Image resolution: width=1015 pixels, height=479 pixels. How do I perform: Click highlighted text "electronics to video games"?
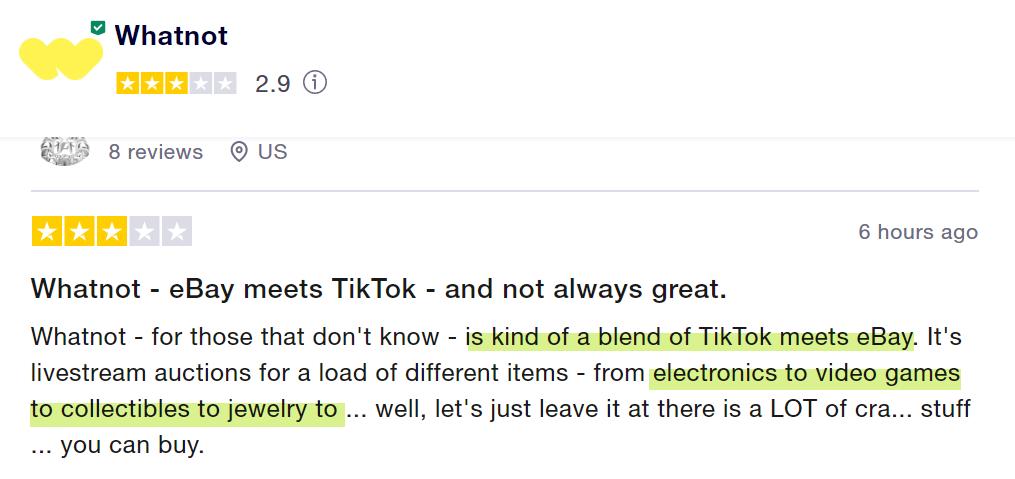804,375
